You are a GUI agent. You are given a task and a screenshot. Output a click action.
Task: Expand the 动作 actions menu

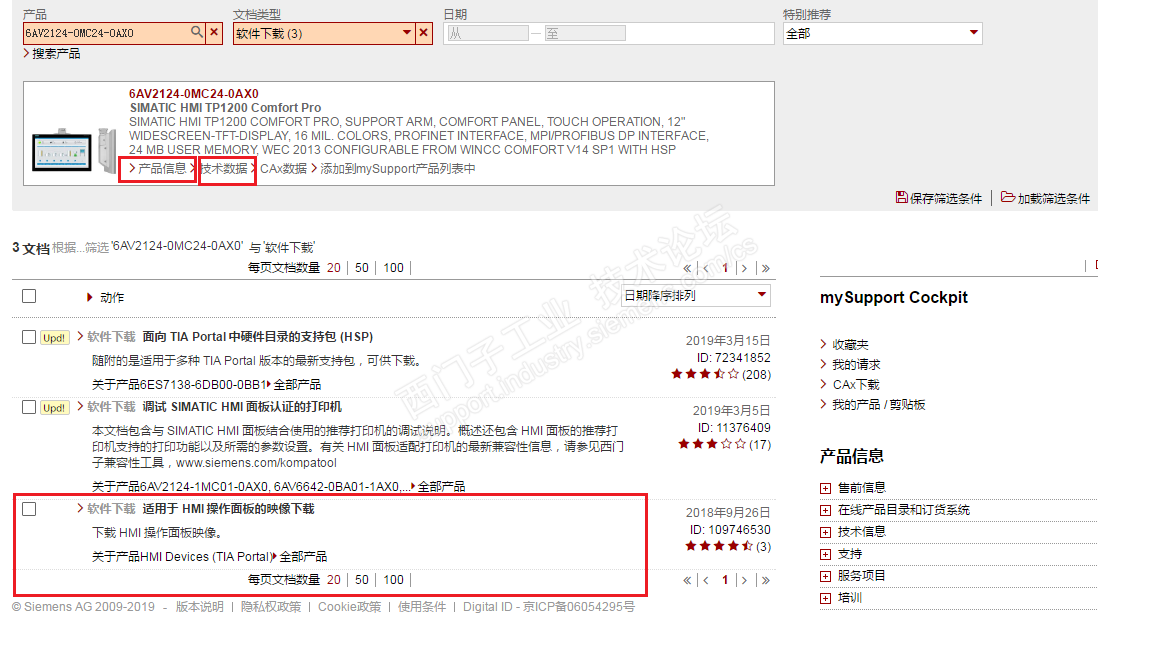click(106, 298)
